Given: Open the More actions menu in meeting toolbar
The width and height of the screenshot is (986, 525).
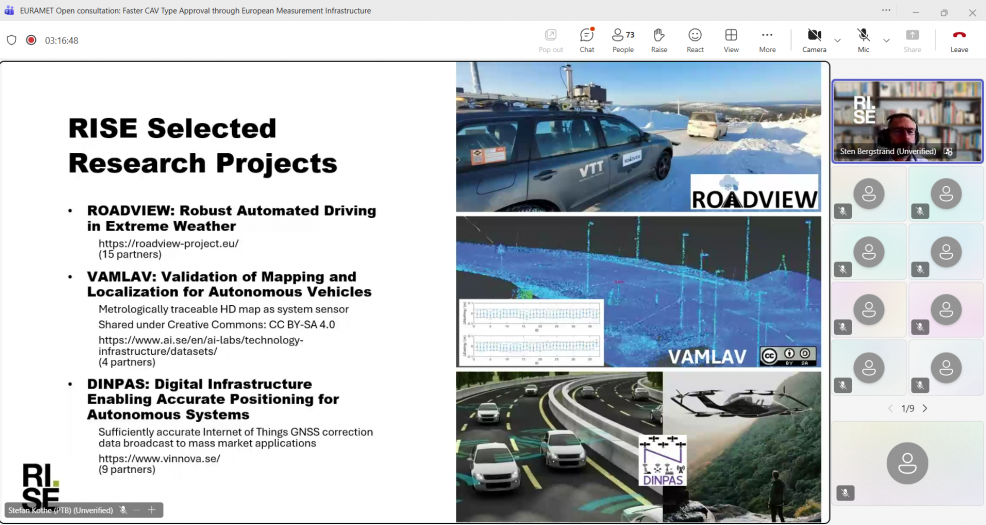Looking at the screenshot, I should 767,40.
